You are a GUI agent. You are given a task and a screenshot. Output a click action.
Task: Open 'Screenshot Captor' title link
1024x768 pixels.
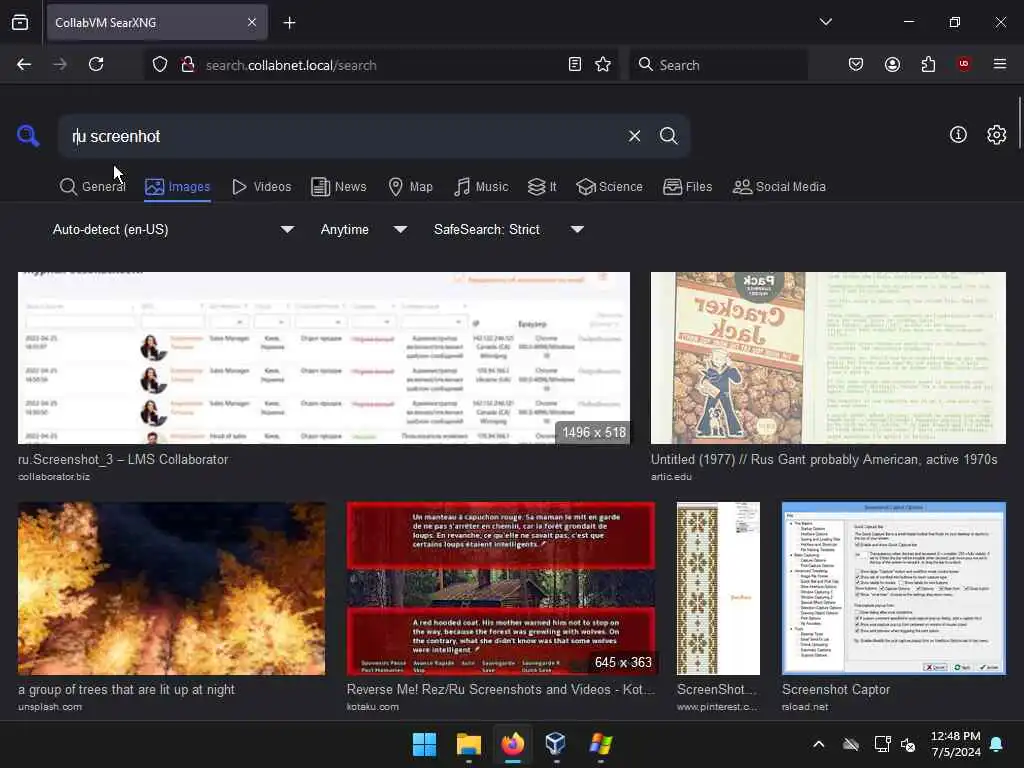point(836,690)
